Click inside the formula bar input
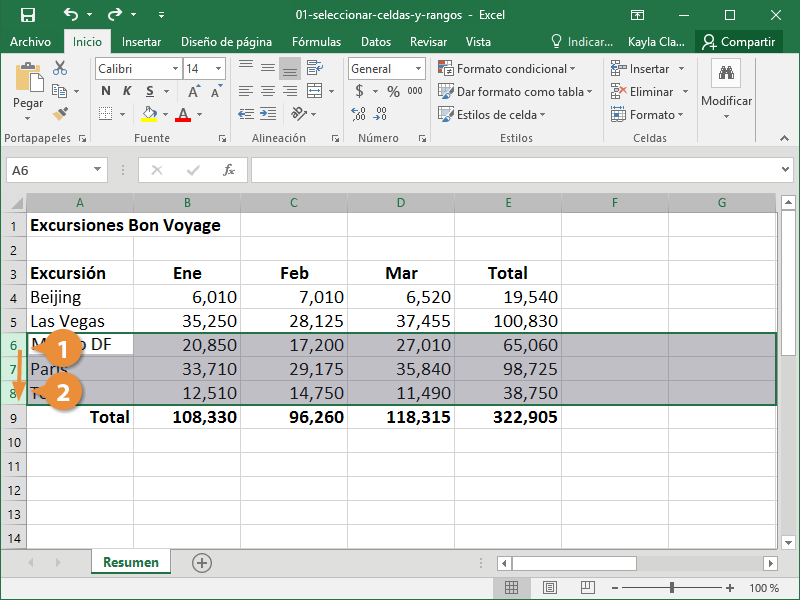 pyautogui.click(x=520, y=170)
